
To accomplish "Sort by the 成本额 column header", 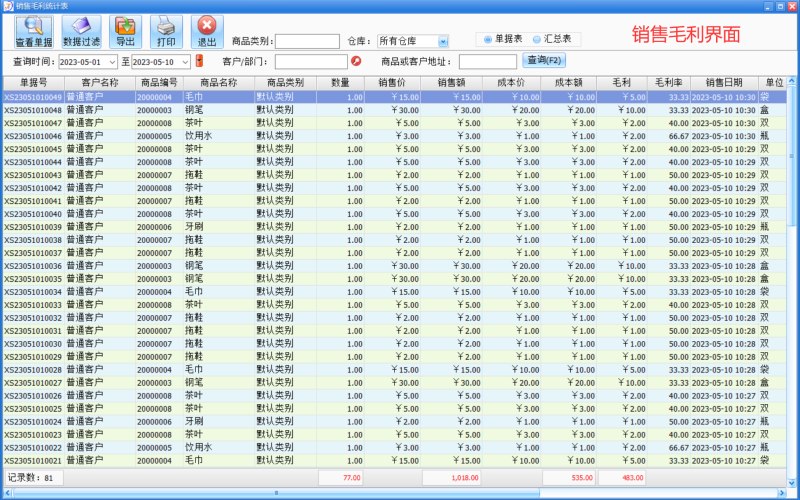I will (568, 83).
